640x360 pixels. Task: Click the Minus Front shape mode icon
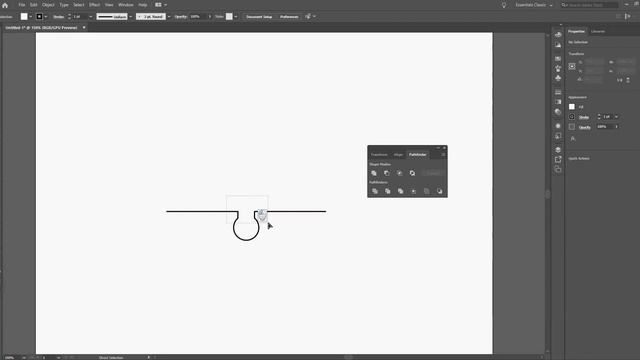point(387,173)
